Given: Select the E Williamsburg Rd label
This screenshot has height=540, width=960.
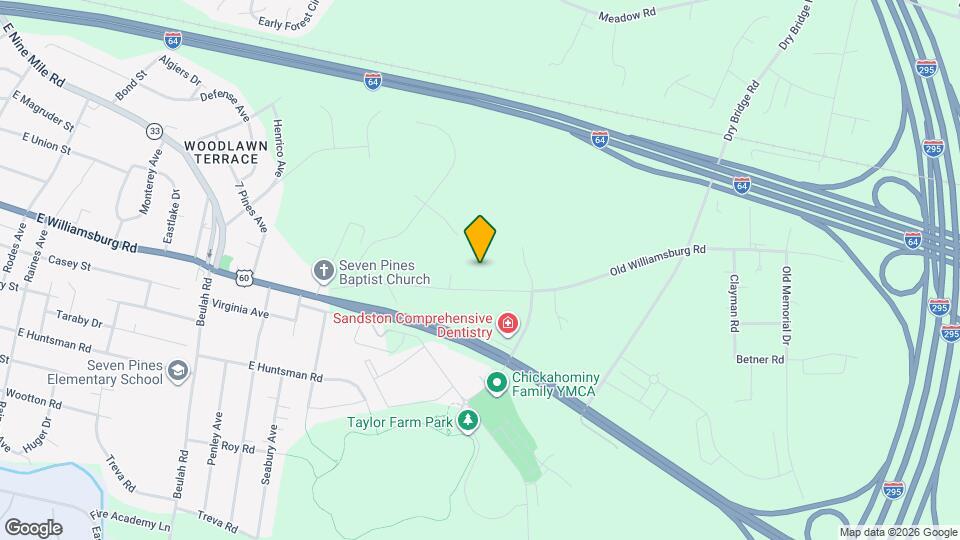Looking at the screenshot, I should pyautogui.click(x=86, y=233).
